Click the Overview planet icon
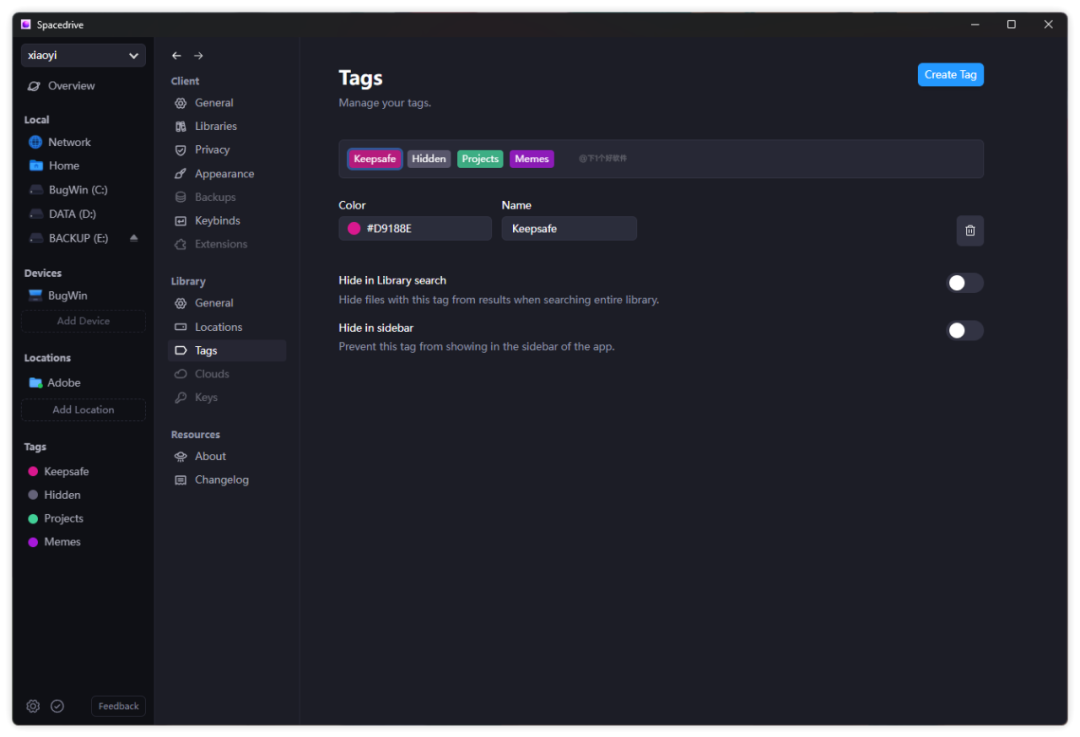 pos(34,86)
